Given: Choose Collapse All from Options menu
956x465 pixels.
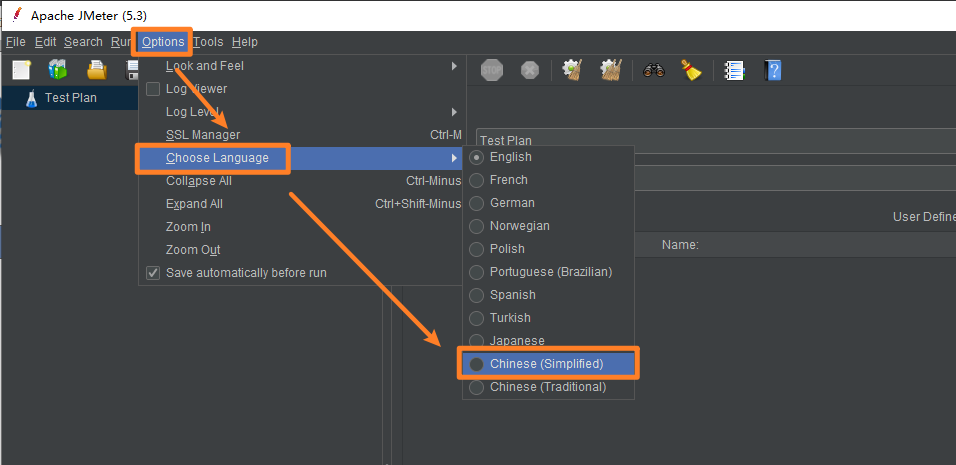Looking at the screenshot, I should click(301, 181).
